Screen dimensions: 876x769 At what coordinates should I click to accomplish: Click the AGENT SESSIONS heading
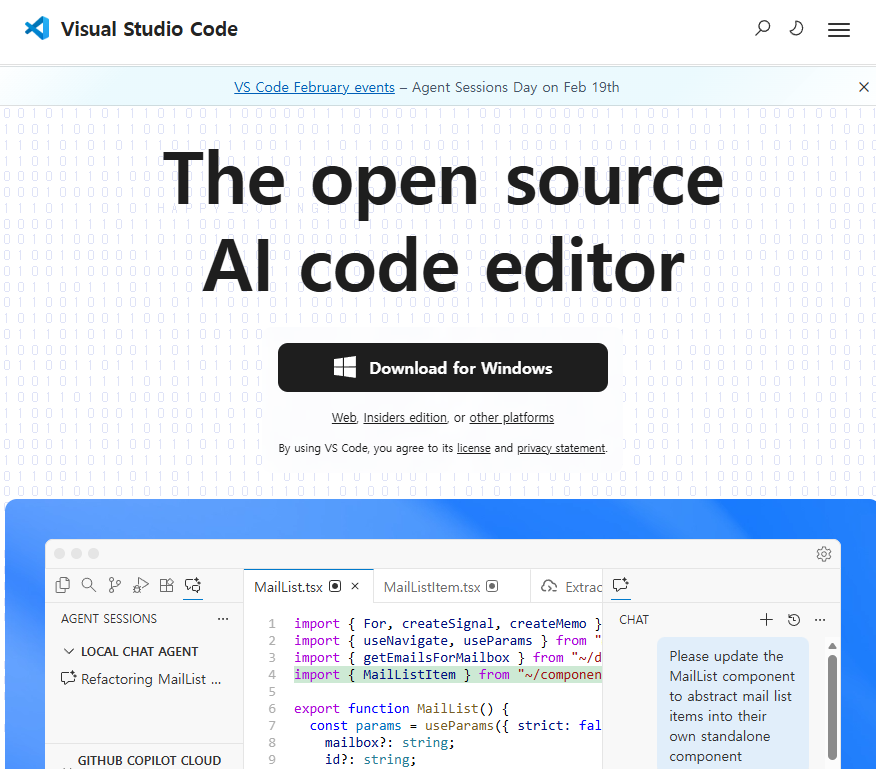109,619
